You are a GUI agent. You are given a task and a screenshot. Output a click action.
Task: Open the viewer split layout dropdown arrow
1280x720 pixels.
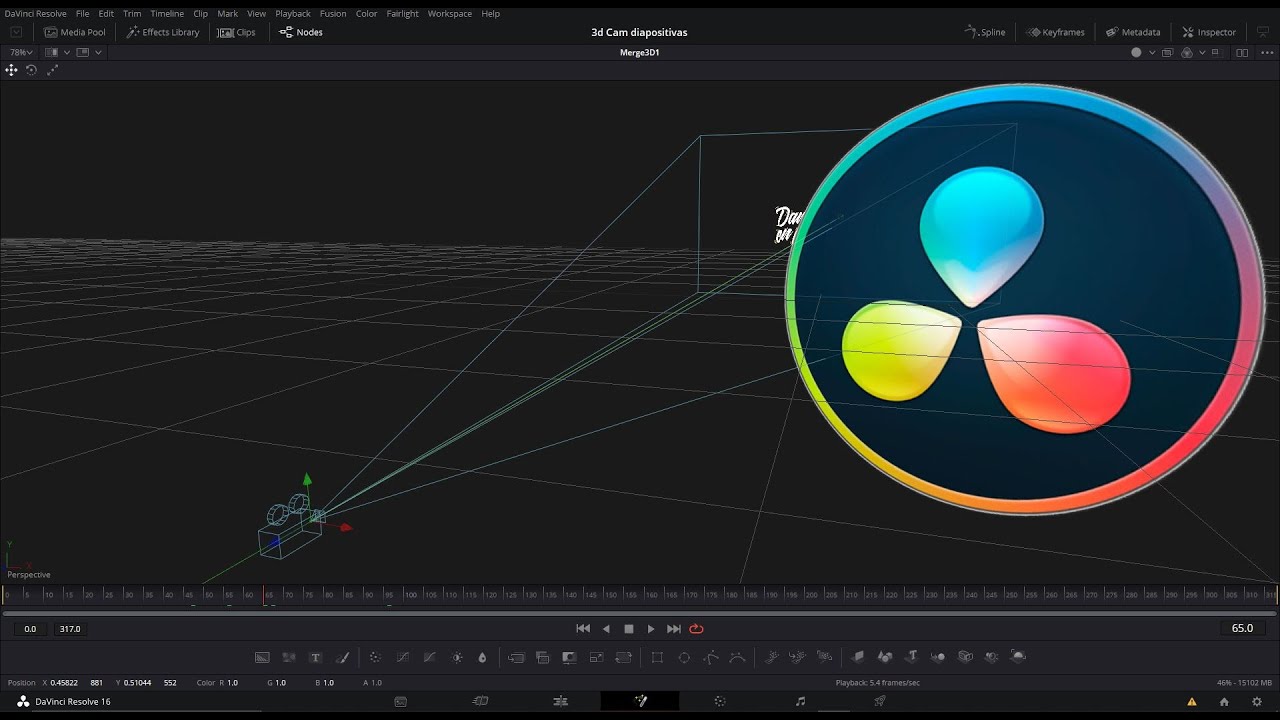coord(67,52)
